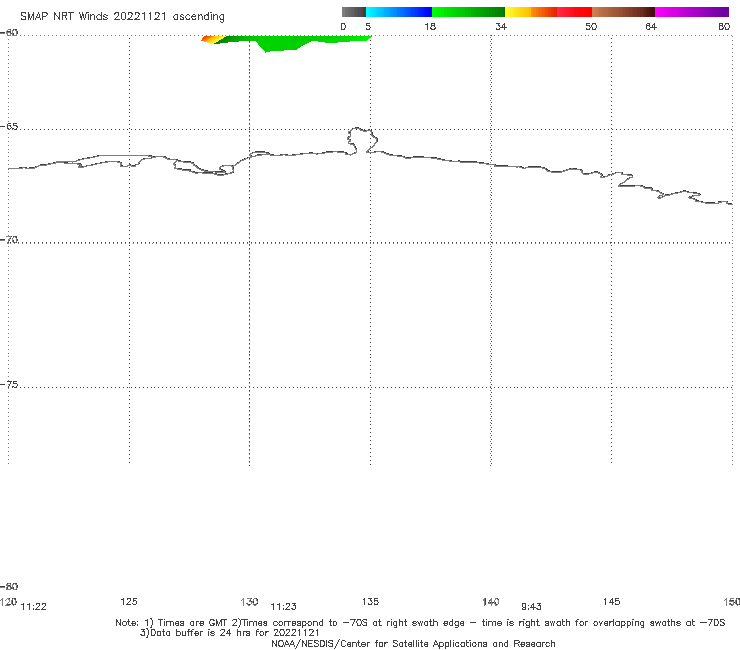The height and width of the screenshot is (650, 740).
Task: Click the swath time '11:23'
Action: 283,607
